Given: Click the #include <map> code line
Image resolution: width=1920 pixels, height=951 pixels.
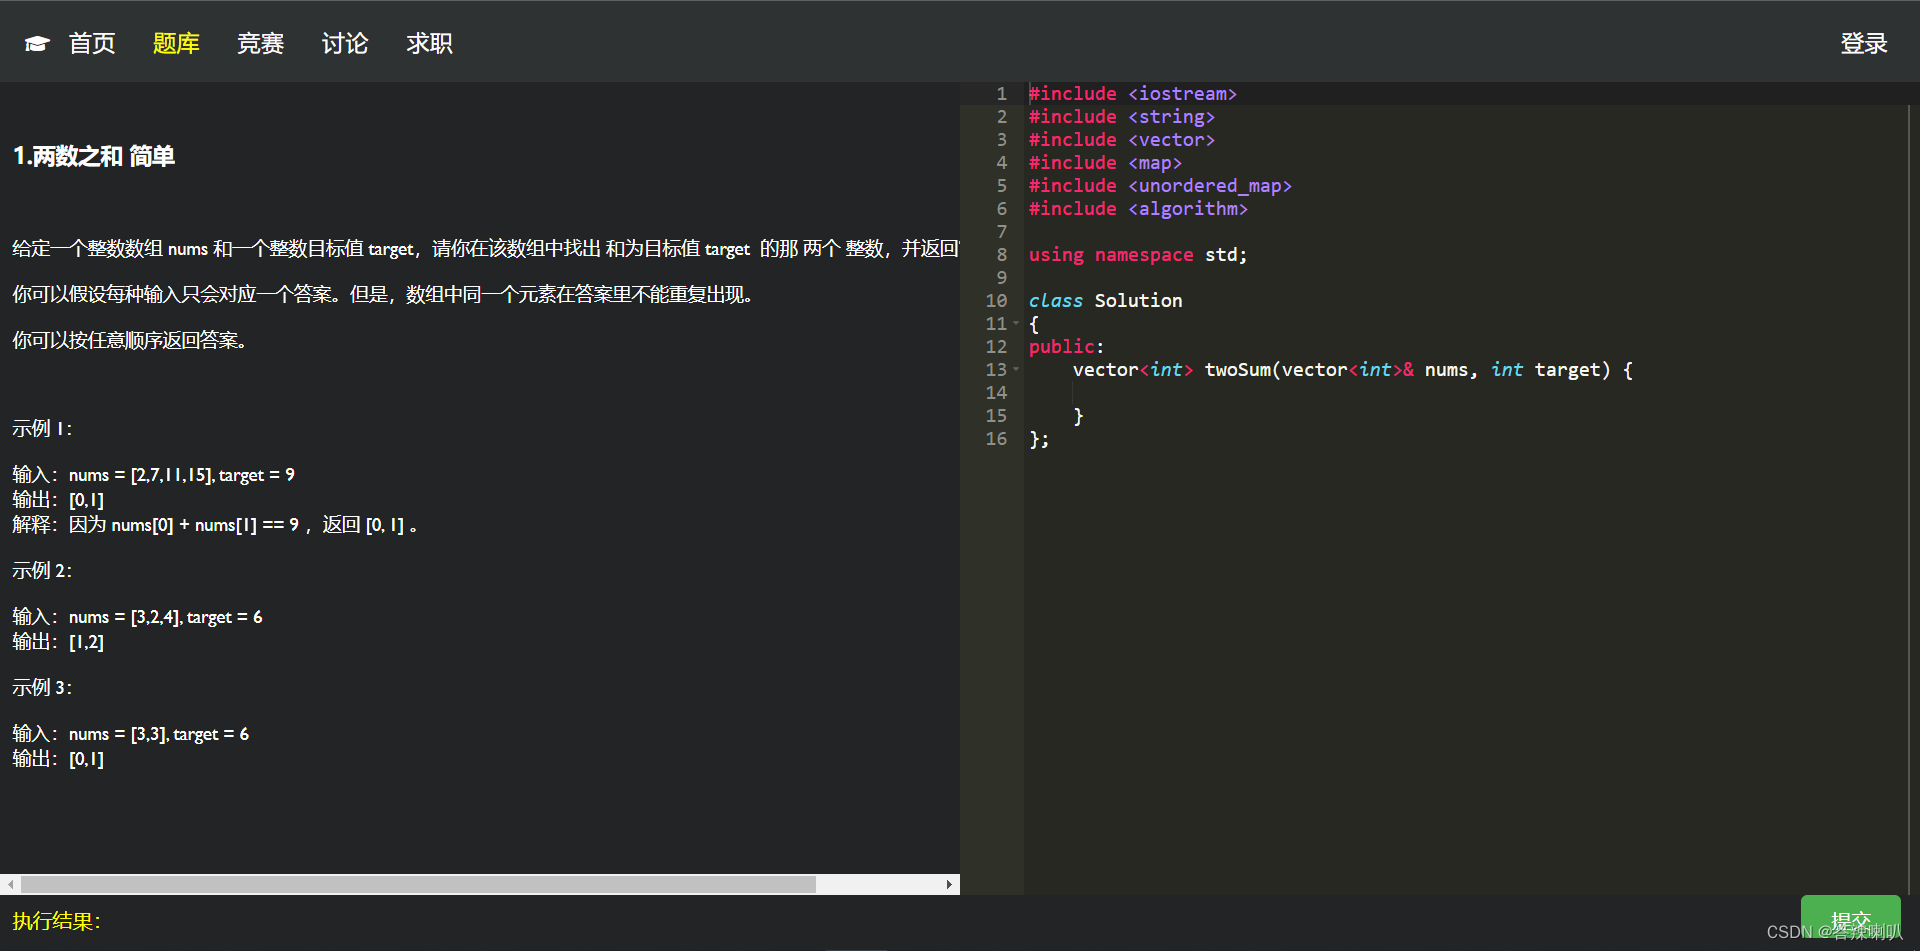Looking at the screenshot, I should (x=1105, y=162).
